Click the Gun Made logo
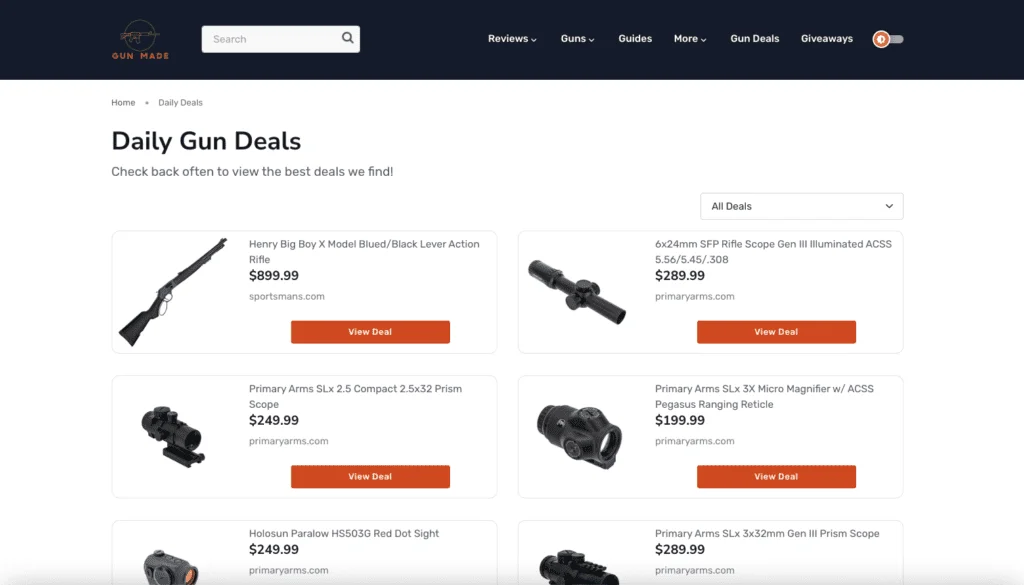Screen dimensions: 1024x585 point(138,40)
